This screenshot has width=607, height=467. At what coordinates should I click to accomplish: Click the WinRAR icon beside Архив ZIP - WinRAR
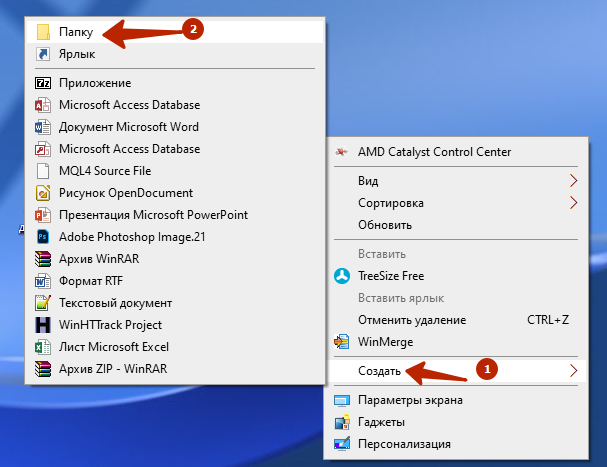click(43, 369)
